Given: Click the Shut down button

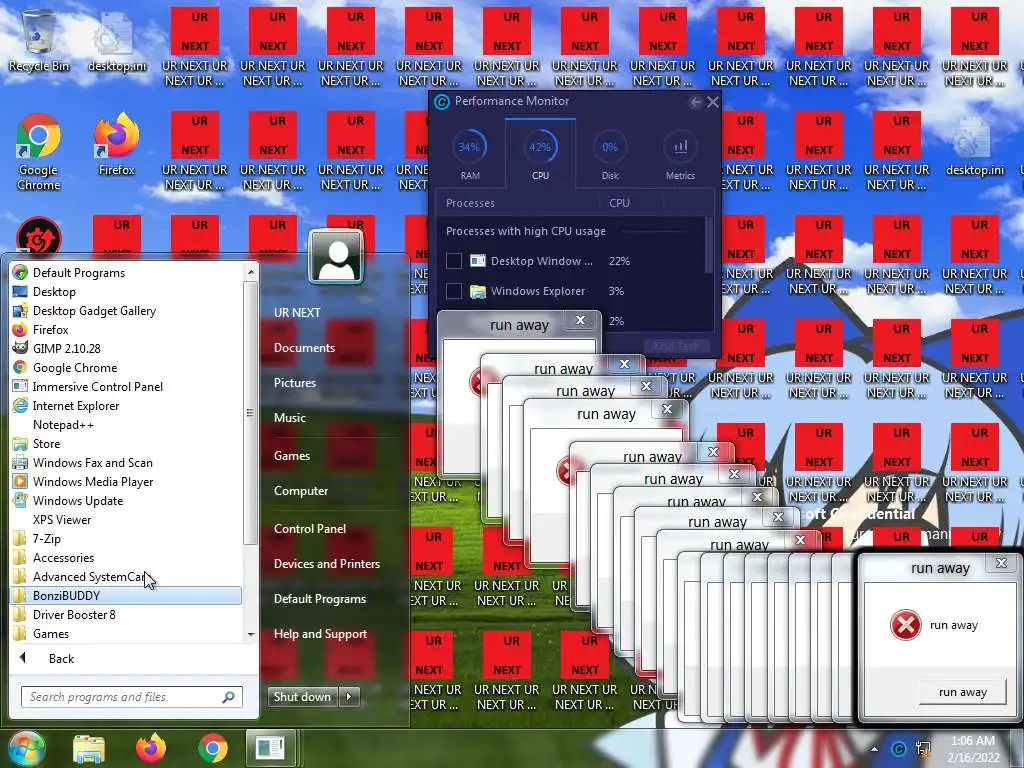Looking at the screenshot, I should [302, 697].
